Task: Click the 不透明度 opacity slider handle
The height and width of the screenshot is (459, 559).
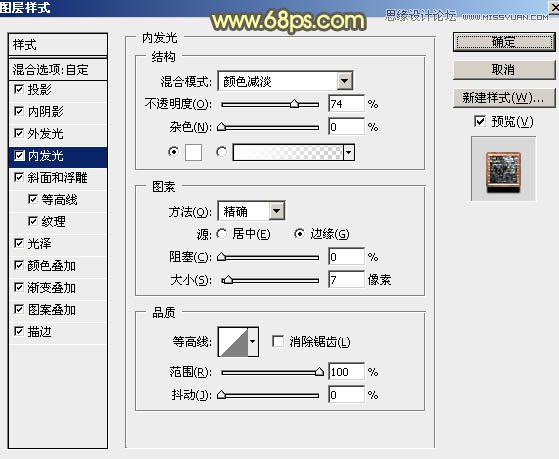Action: click(294, 103)
